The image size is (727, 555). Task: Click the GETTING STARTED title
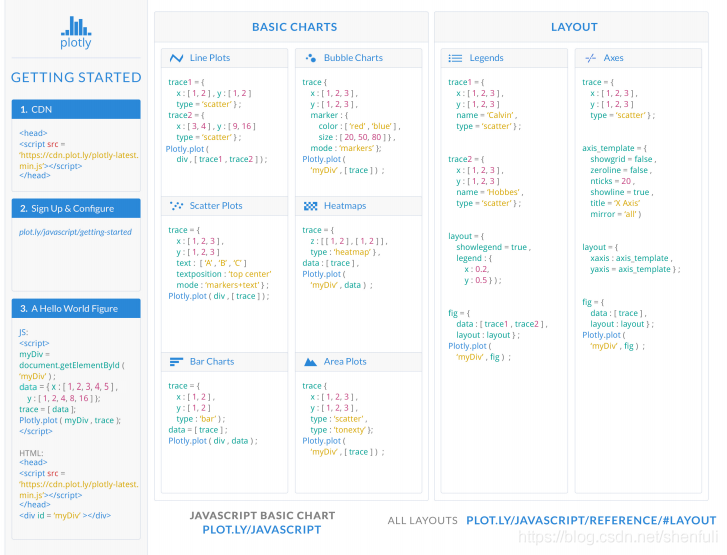click(x=76, y=77)
